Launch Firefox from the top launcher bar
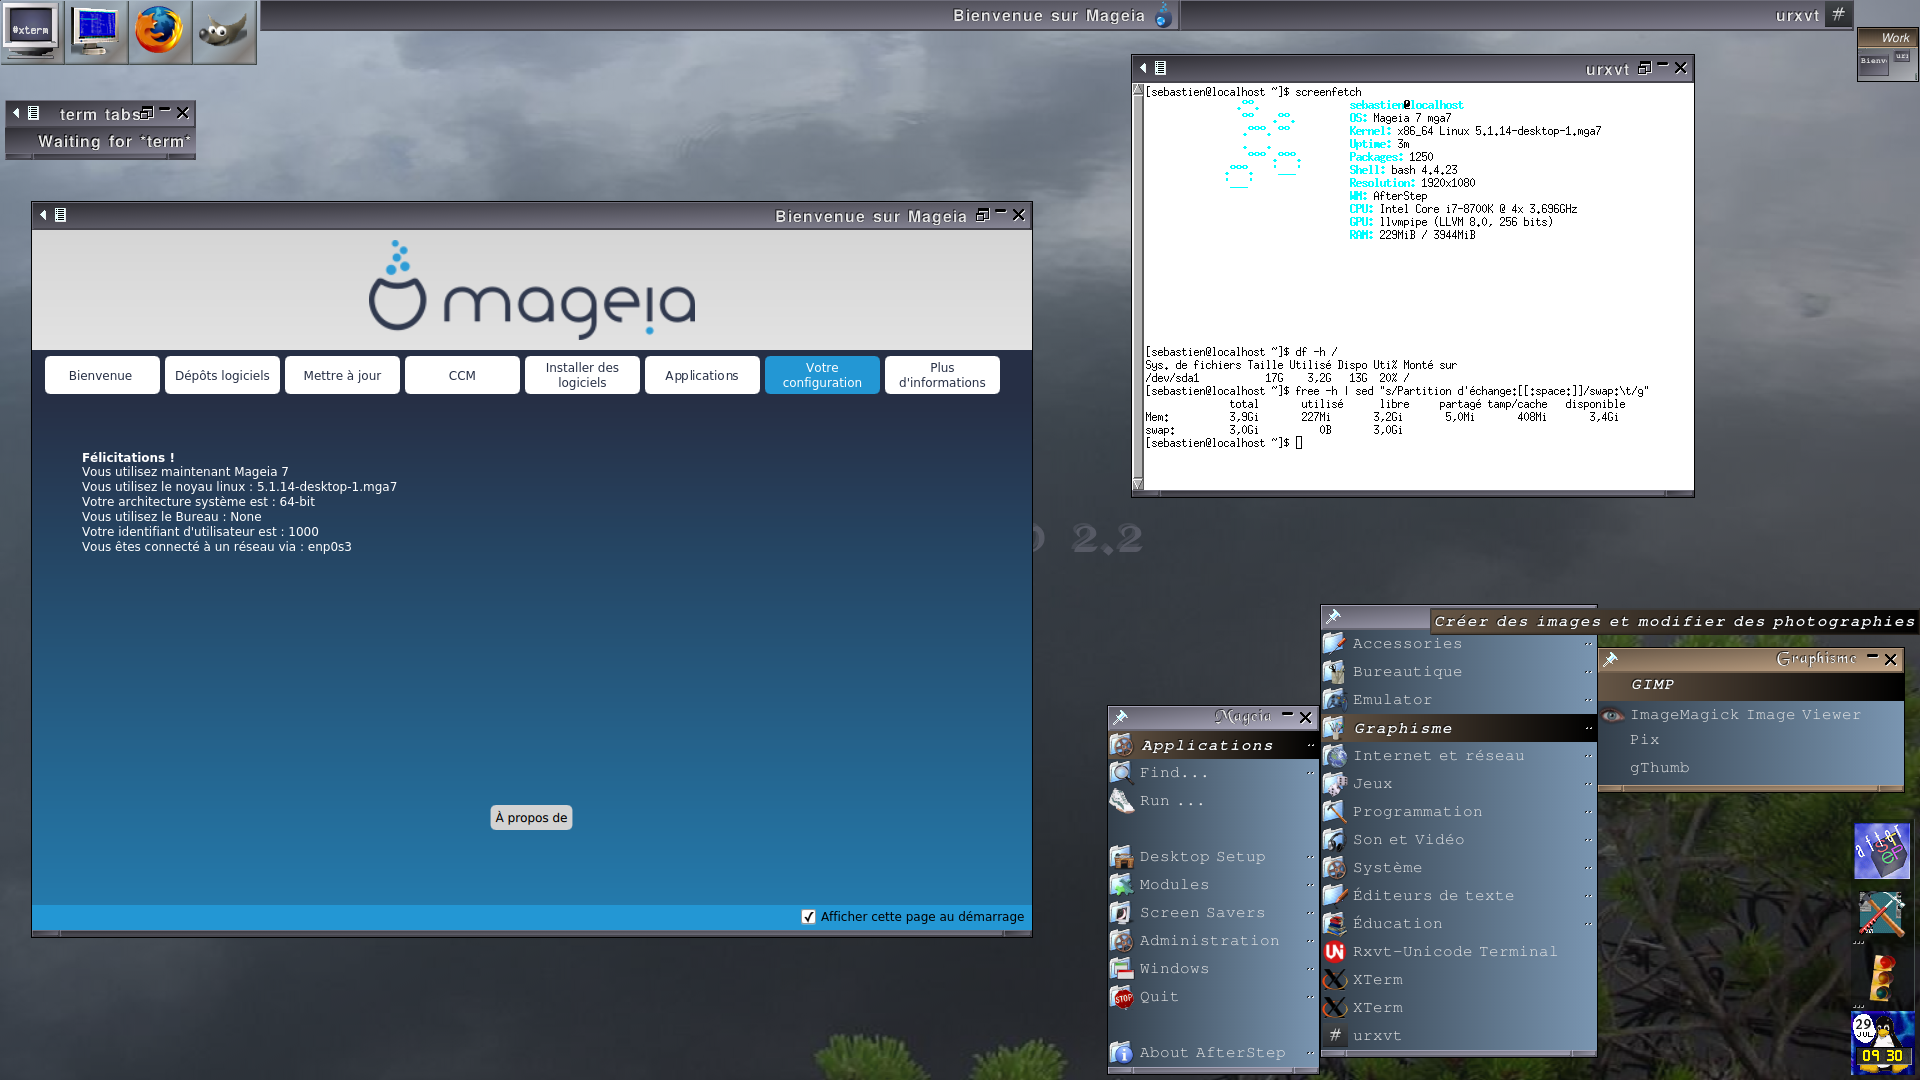The height and width of the screenshot is (1080, 1920). pyautogui.click(x=160, y=32)
